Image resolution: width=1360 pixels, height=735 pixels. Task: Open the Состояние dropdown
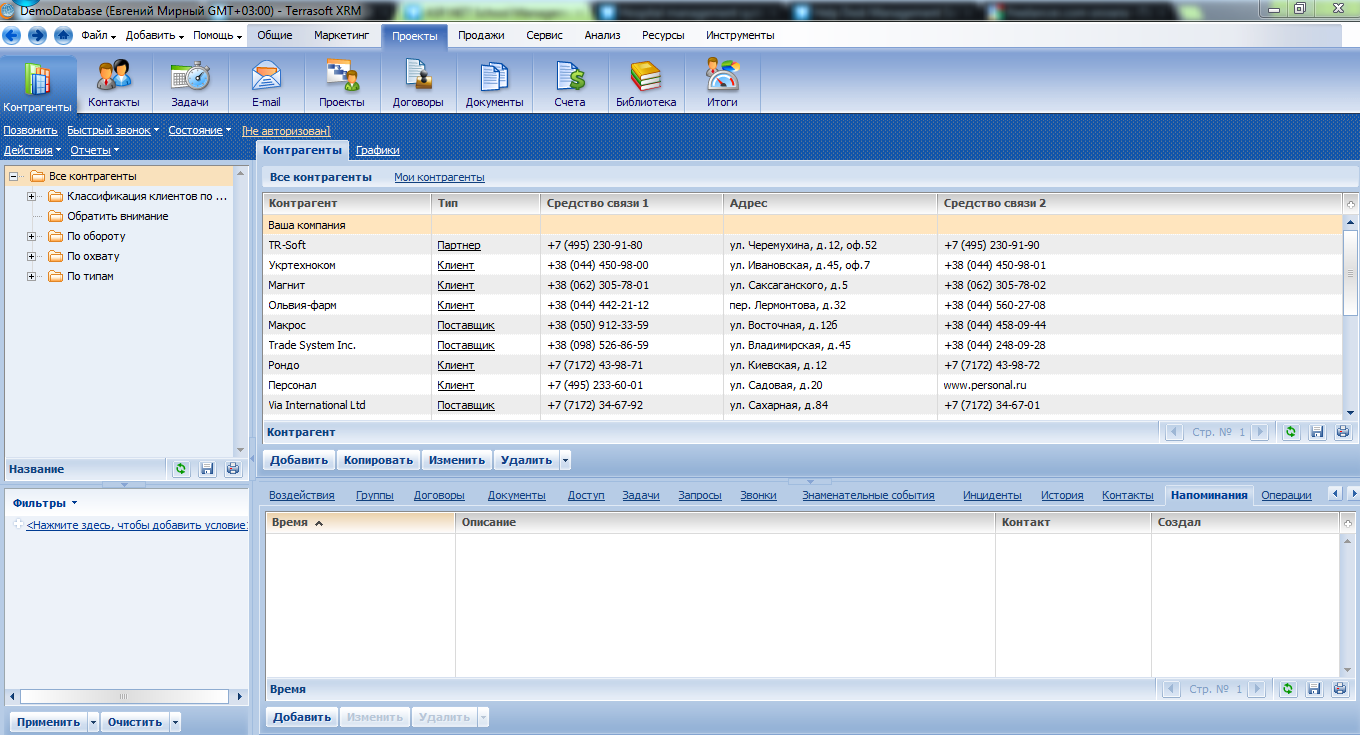199,130
